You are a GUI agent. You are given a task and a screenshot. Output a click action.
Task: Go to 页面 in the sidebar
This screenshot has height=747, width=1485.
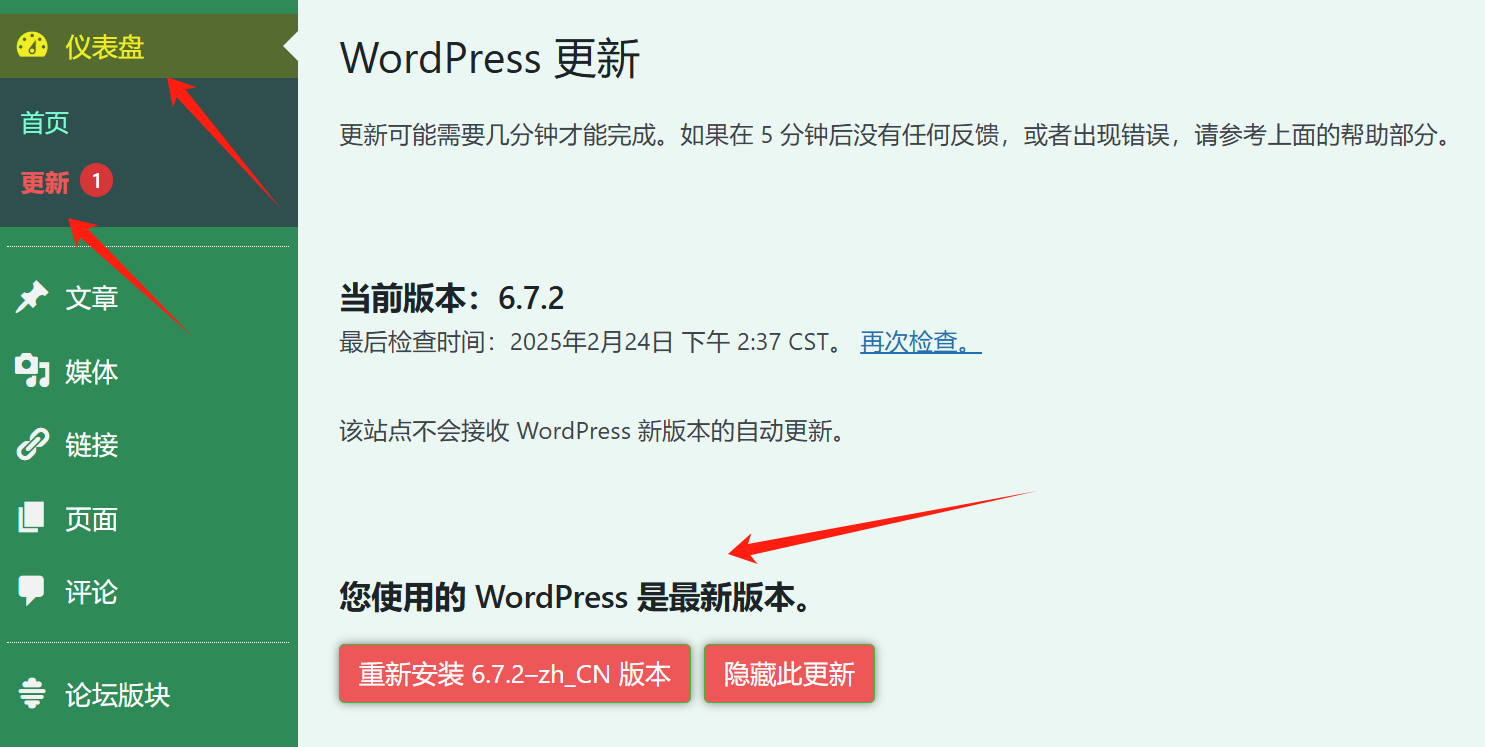[93, 518]
